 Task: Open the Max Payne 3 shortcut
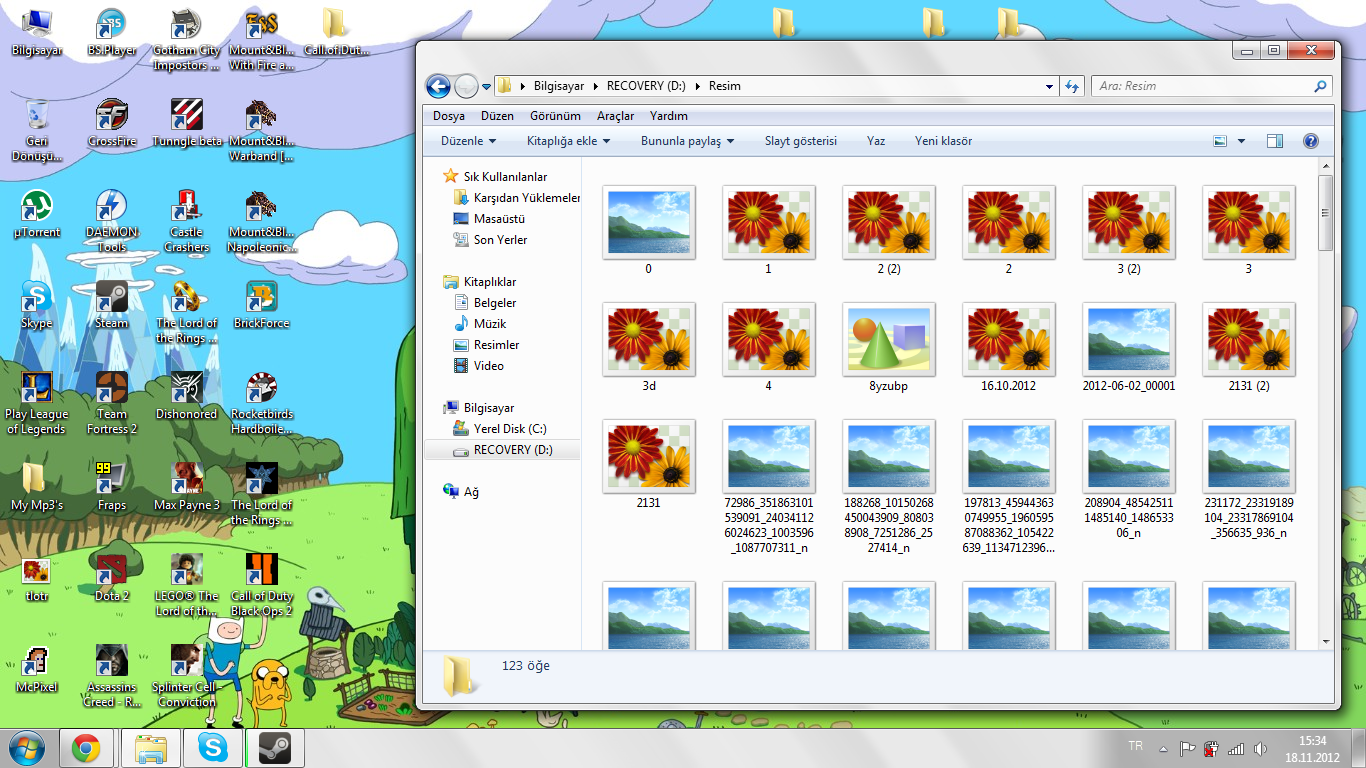click(187, 488)
